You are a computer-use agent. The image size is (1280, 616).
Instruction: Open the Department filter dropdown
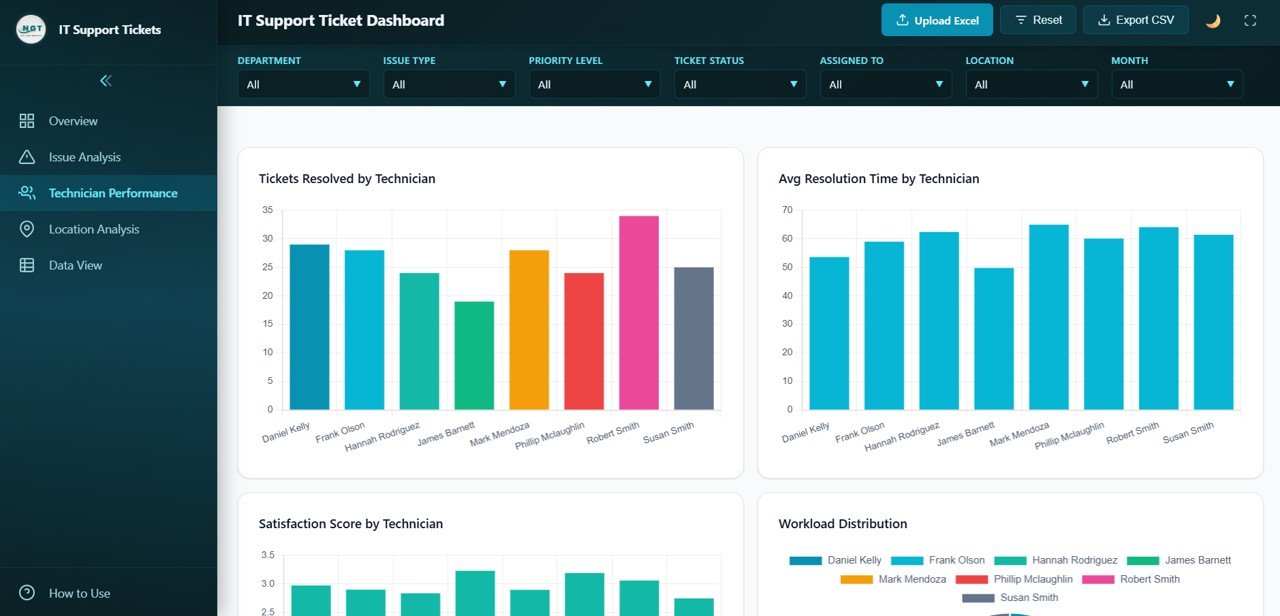click(303, 85)
